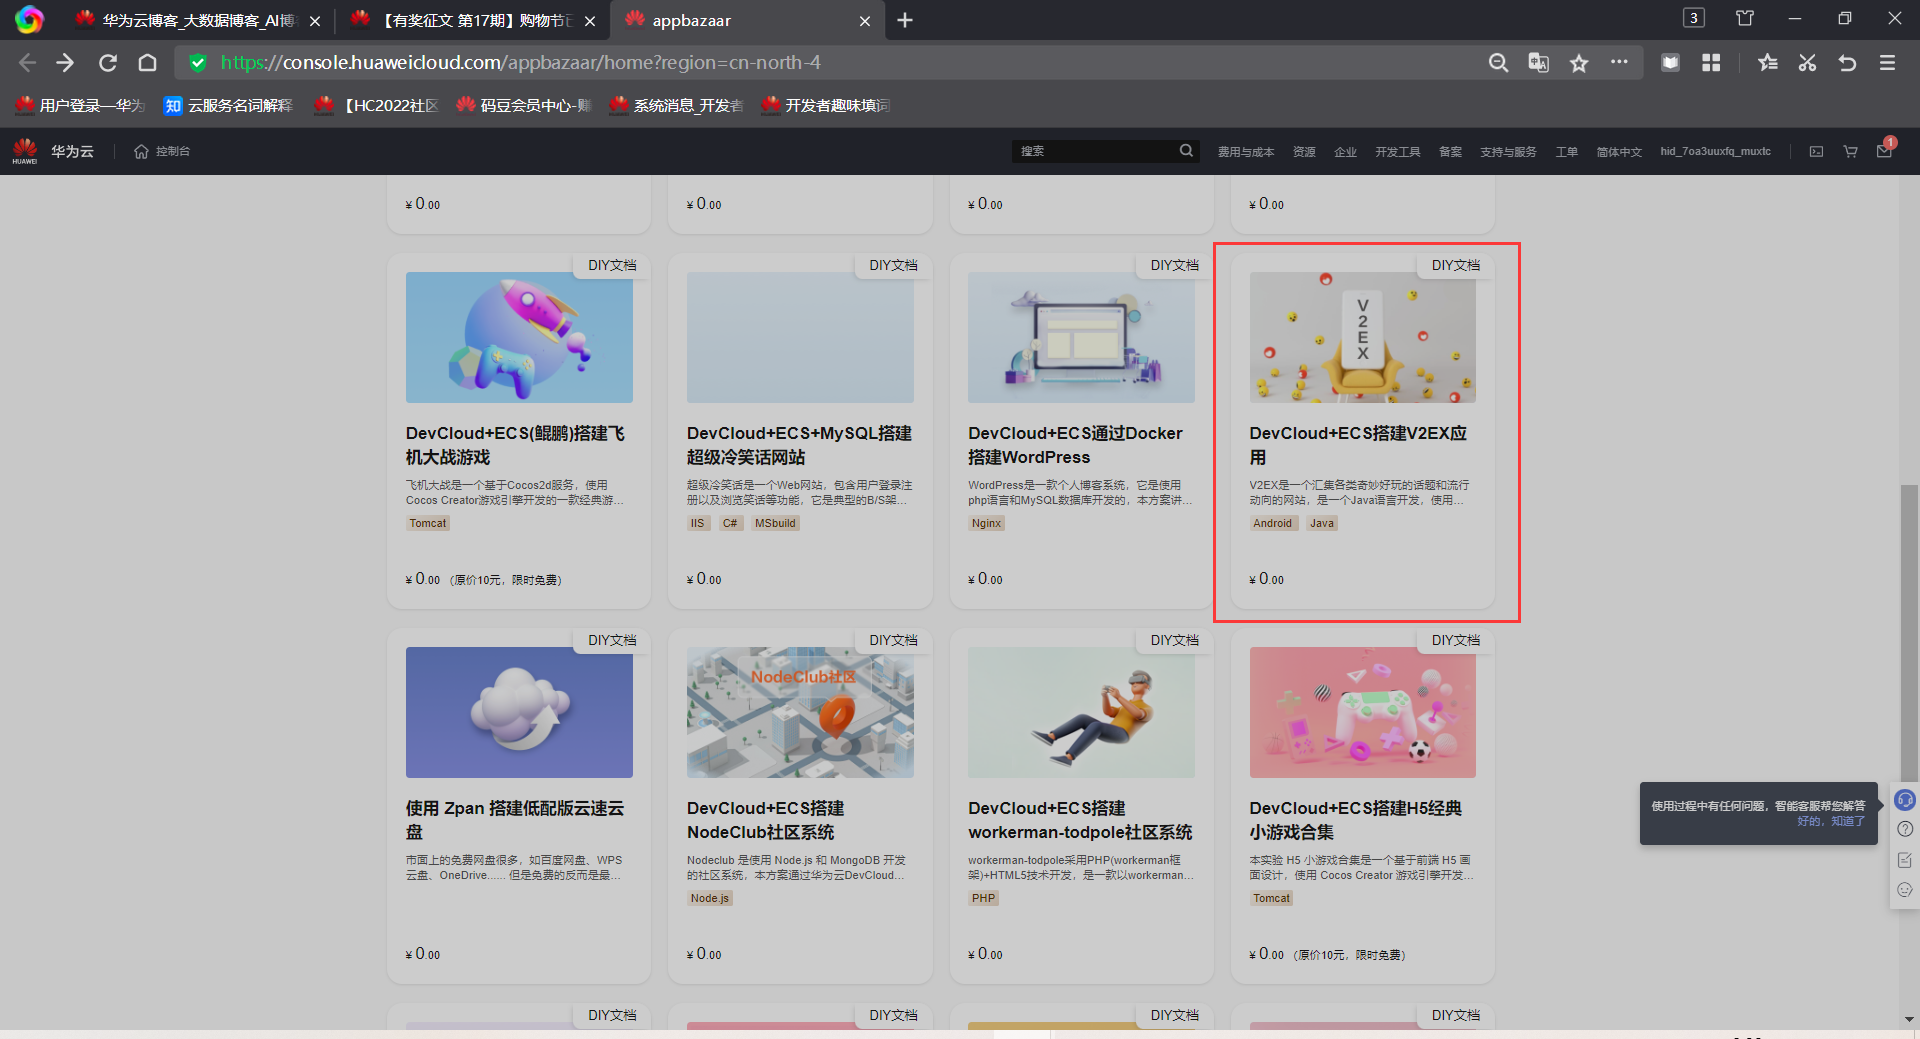Open the 支持与服务 menu

point(1508,152)
